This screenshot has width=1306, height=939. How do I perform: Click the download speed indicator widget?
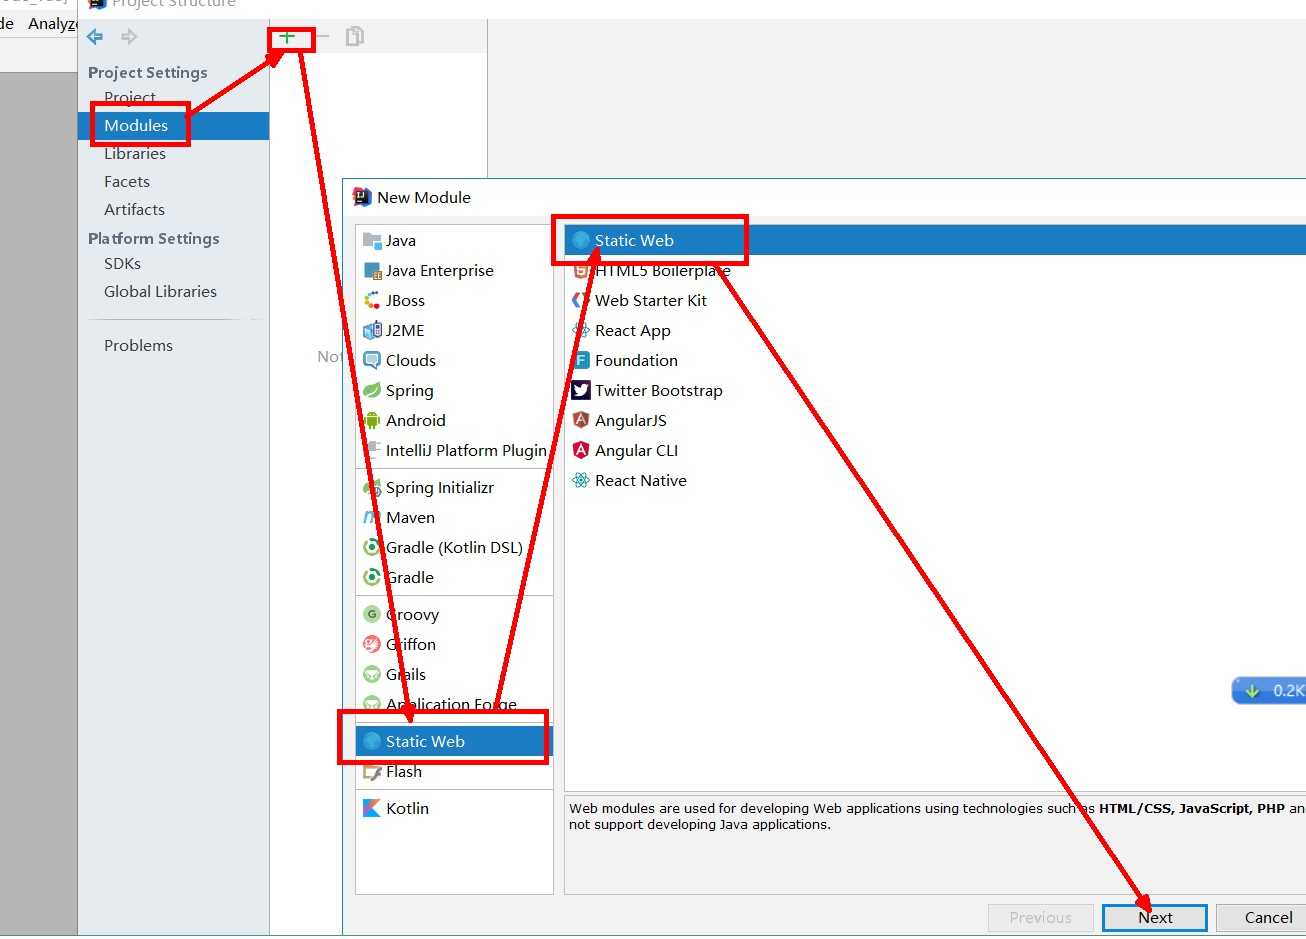coord(1268,690)
